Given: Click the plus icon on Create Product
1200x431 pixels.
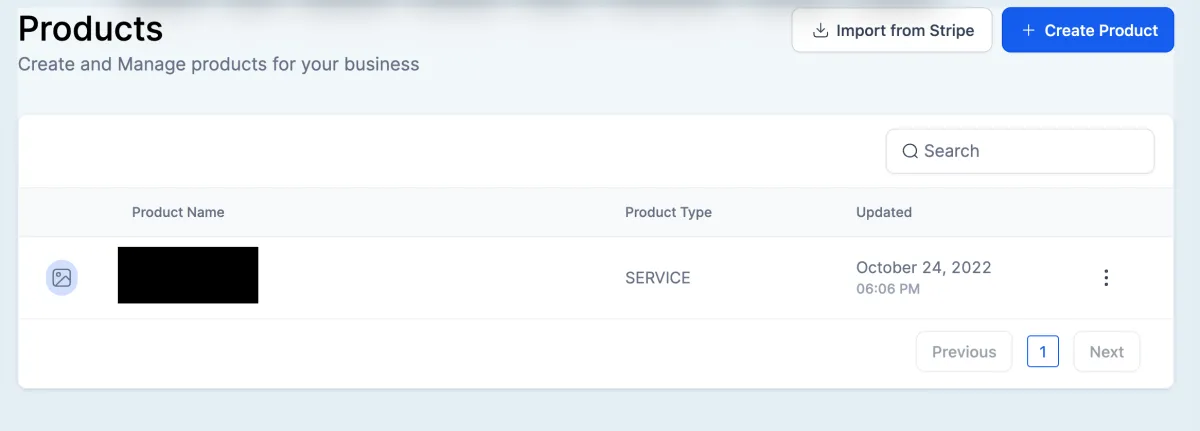Looking at the screenshot, I should coord(1028,31).
